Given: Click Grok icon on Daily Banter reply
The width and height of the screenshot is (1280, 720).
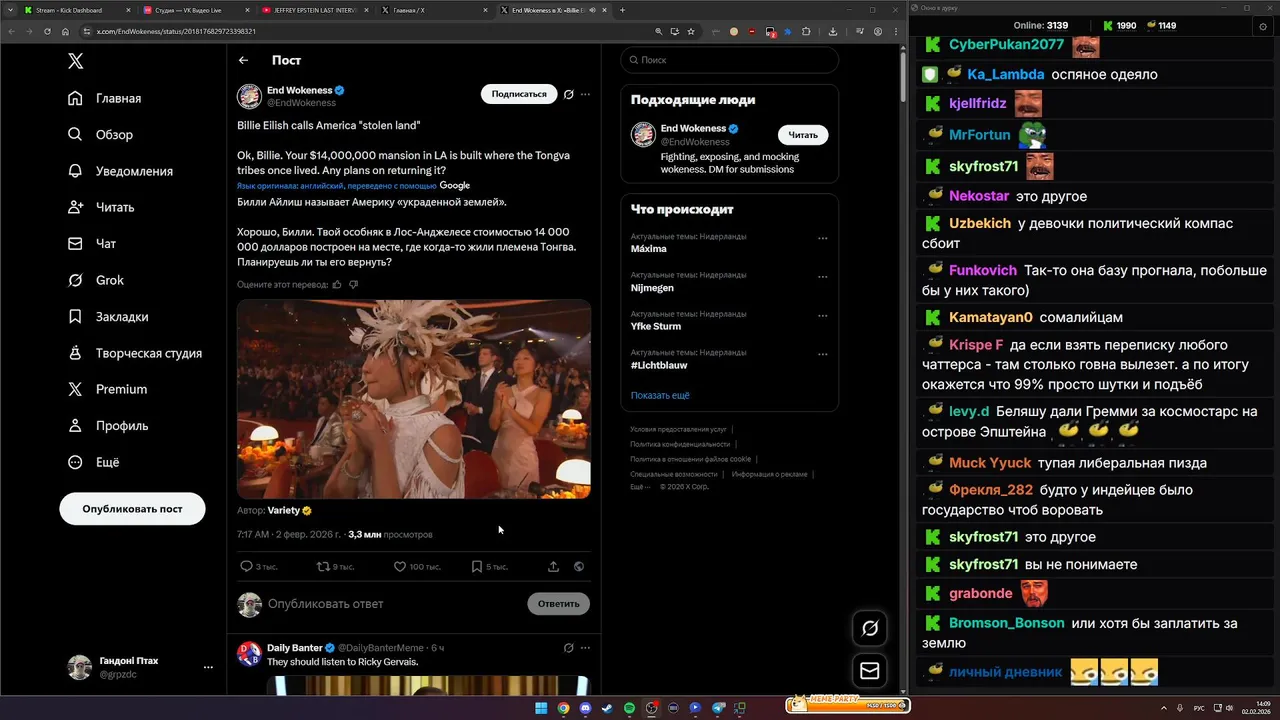Looking at the screenshot, I should [x=568, y=648].
